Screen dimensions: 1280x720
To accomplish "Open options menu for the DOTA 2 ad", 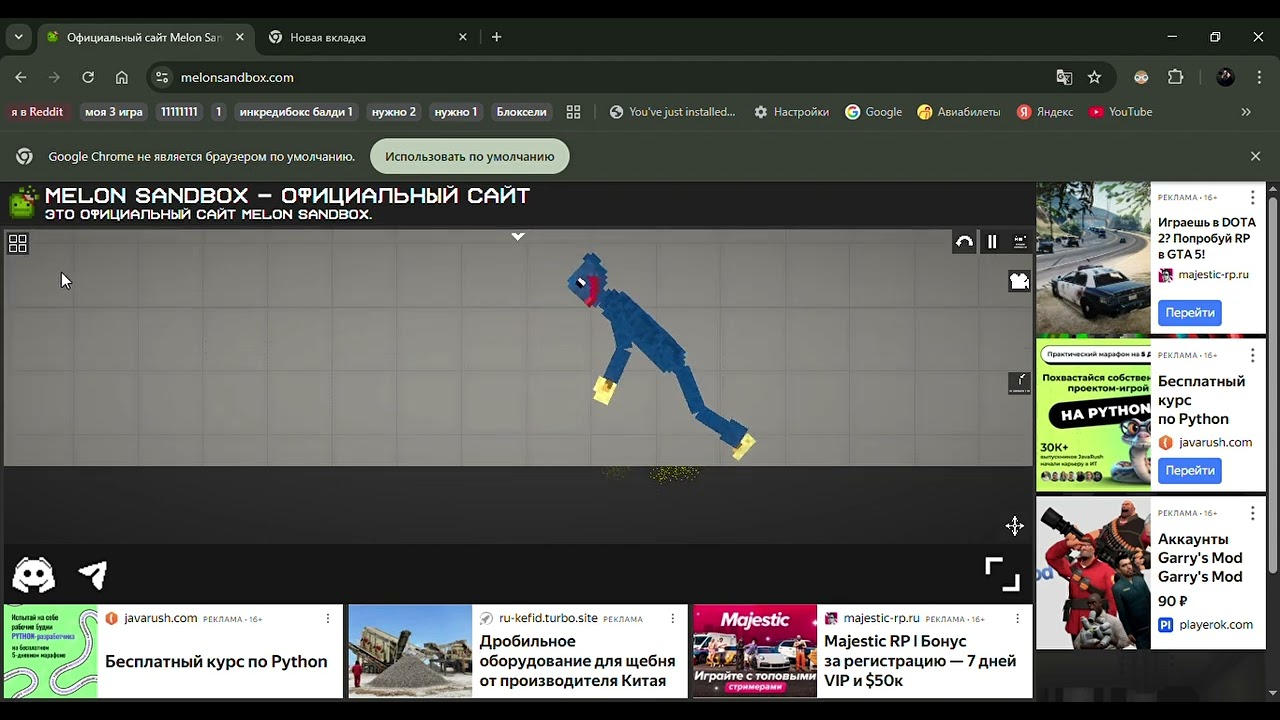I will click(1252, 198).
